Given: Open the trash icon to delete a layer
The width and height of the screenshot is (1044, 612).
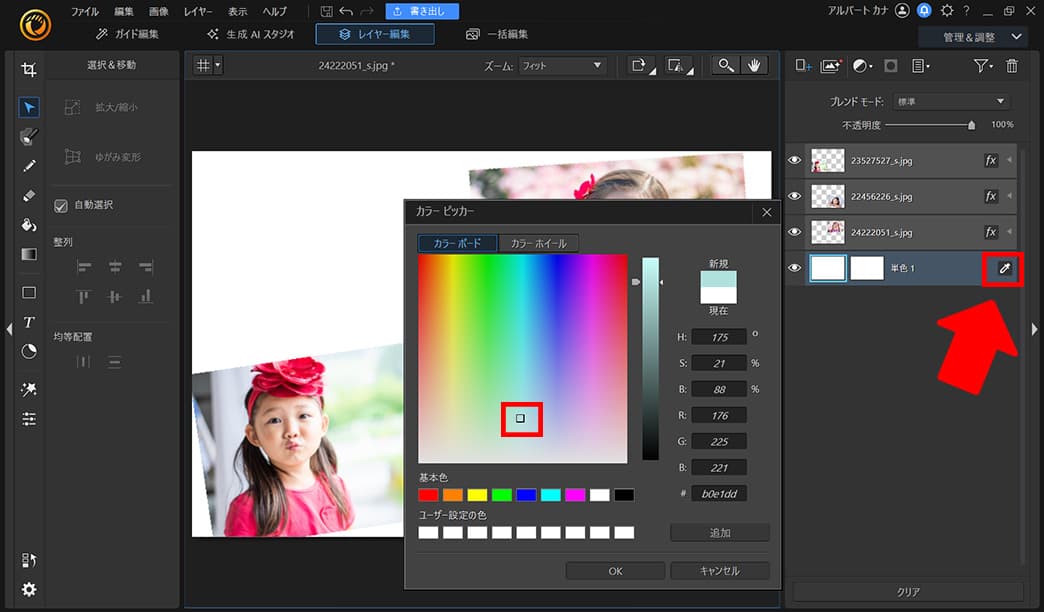Looking at the screenshot, I should coord(1012,64).
